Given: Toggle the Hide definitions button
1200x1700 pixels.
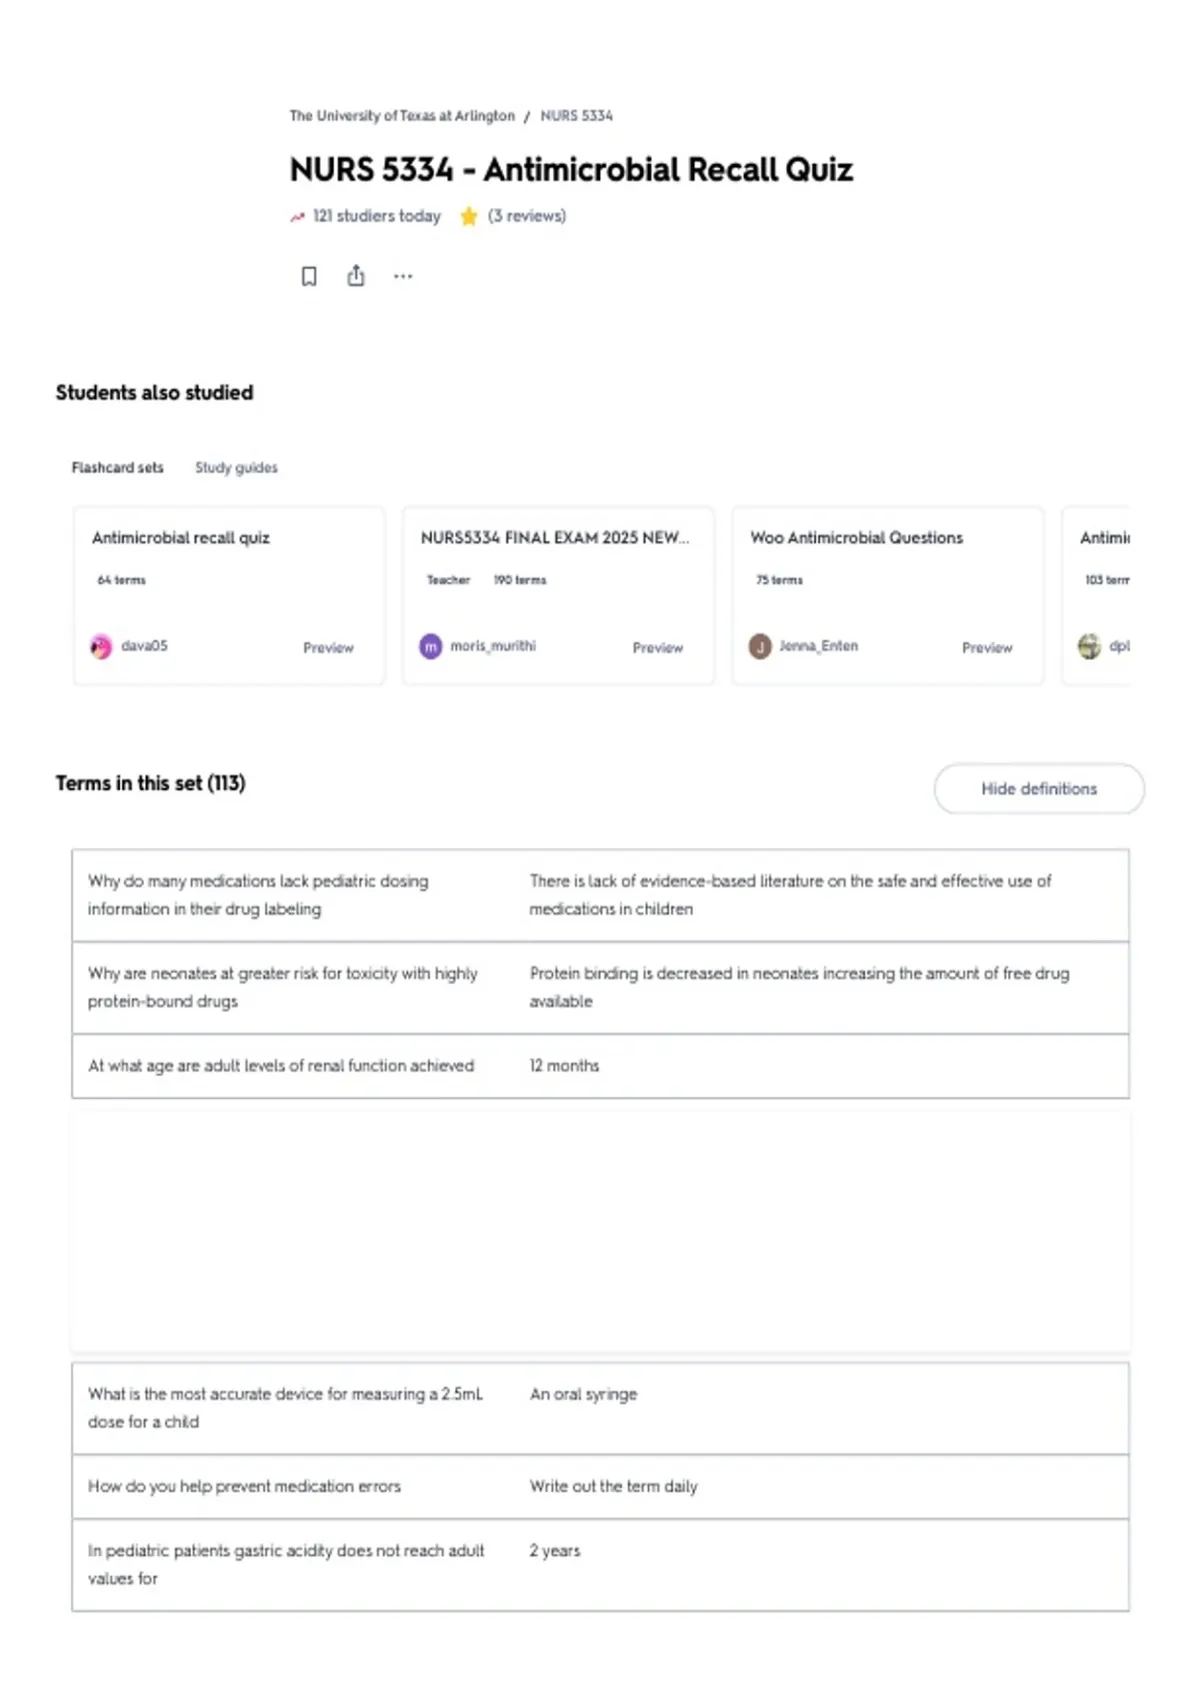Looking at the screenshot, I should click(1039, 789).
